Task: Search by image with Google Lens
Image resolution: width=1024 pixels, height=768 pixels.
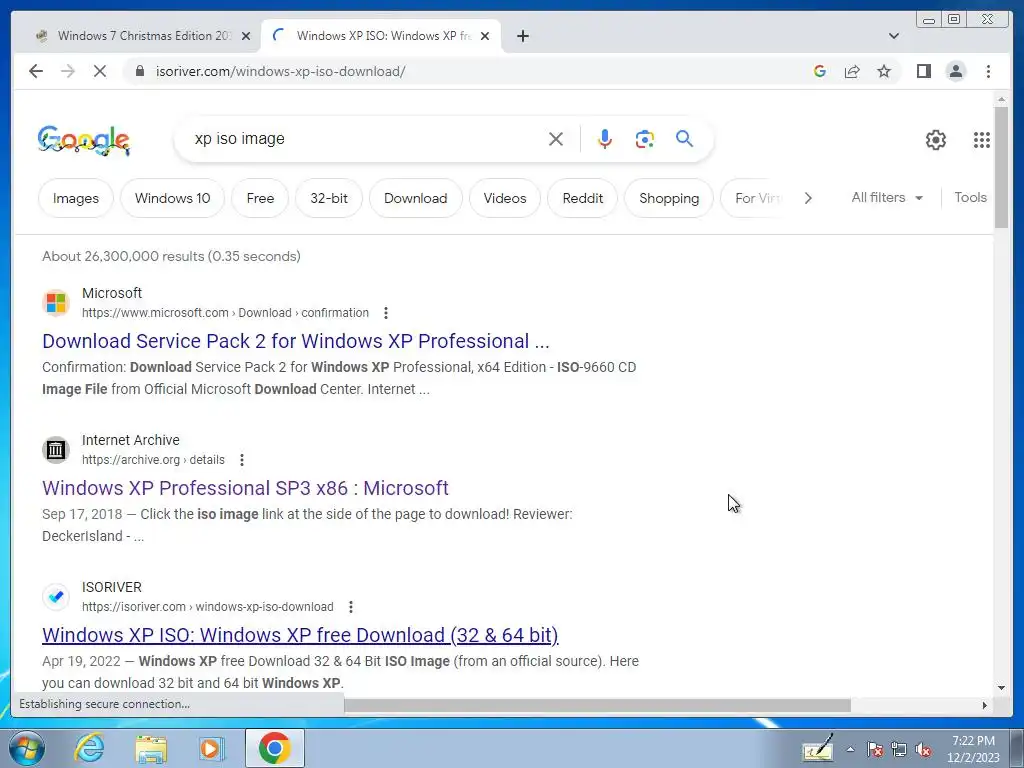Action: [x=645, y=138]
